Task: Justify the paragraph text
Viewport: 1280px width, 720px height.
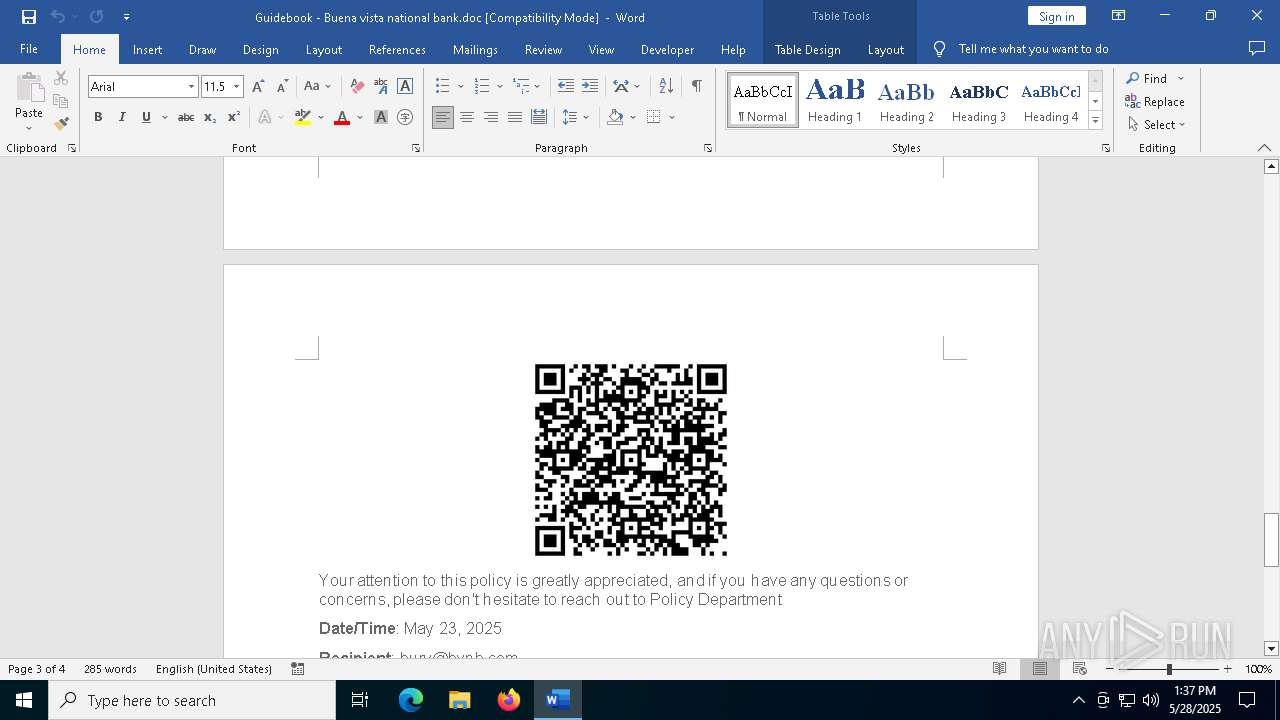Action: pyautogui.click(x=515, y=117)
